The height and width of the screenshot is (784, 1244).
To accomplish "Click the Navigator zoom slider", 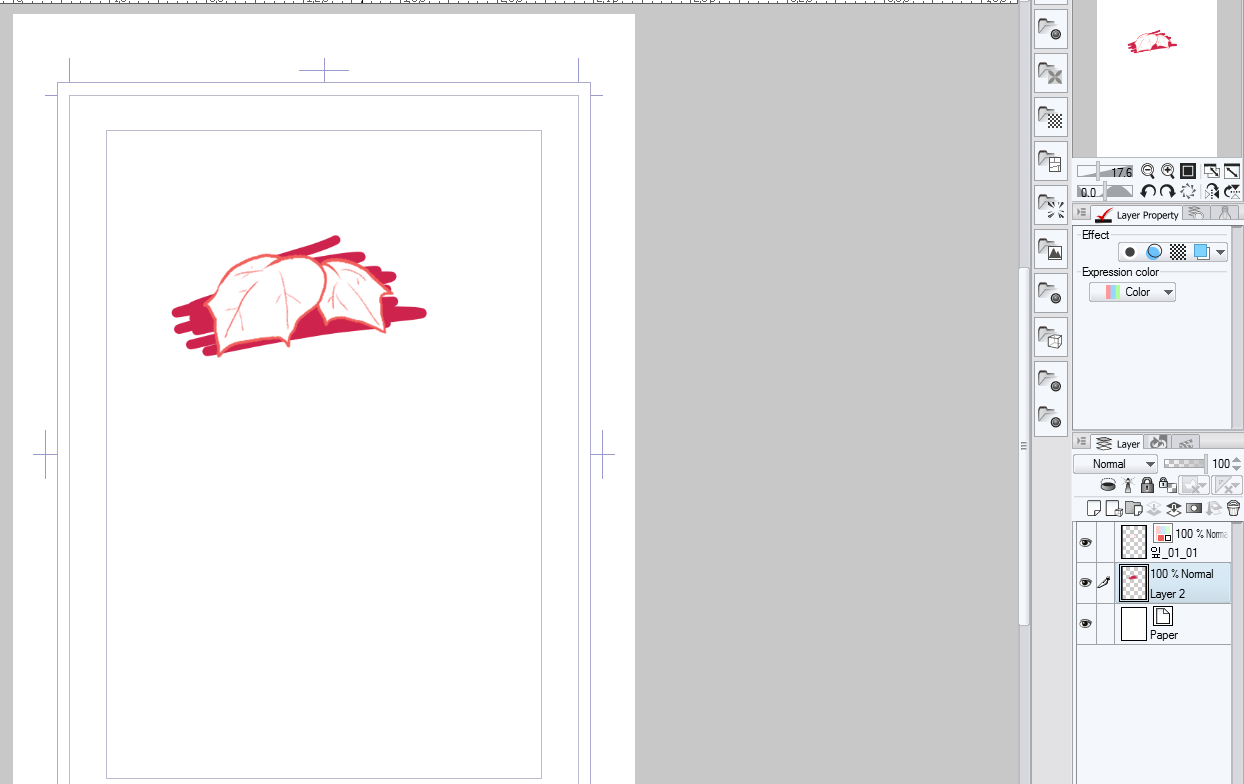I will 1104,171.
